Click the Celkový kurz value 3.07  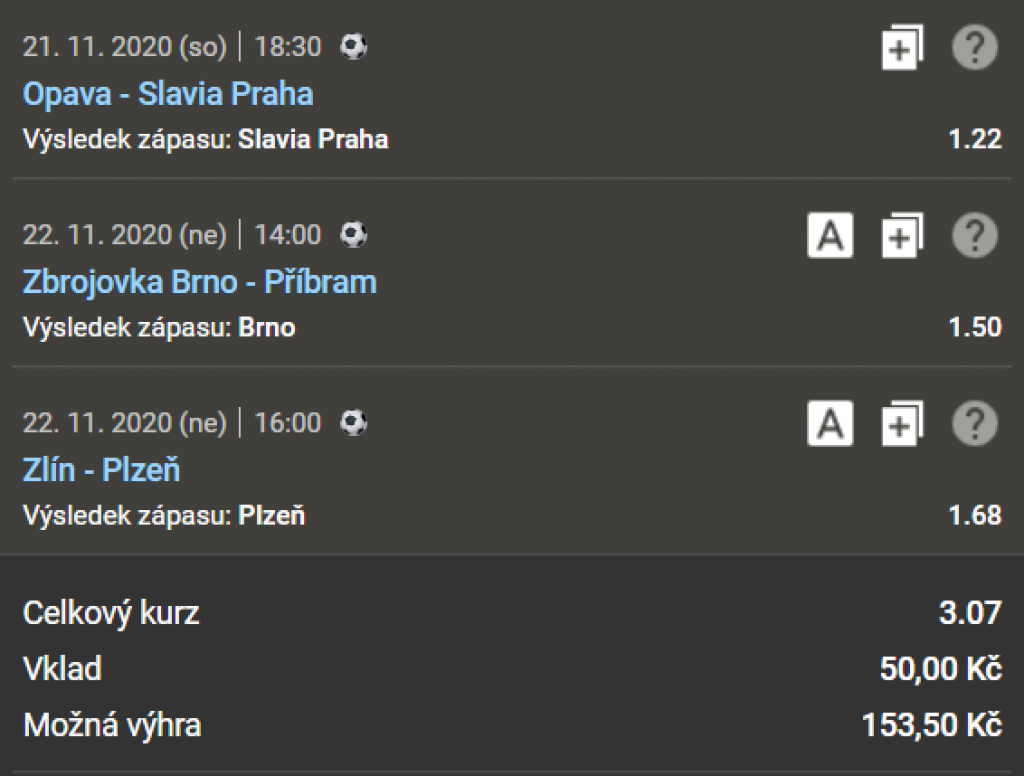(x=970, y=612)
